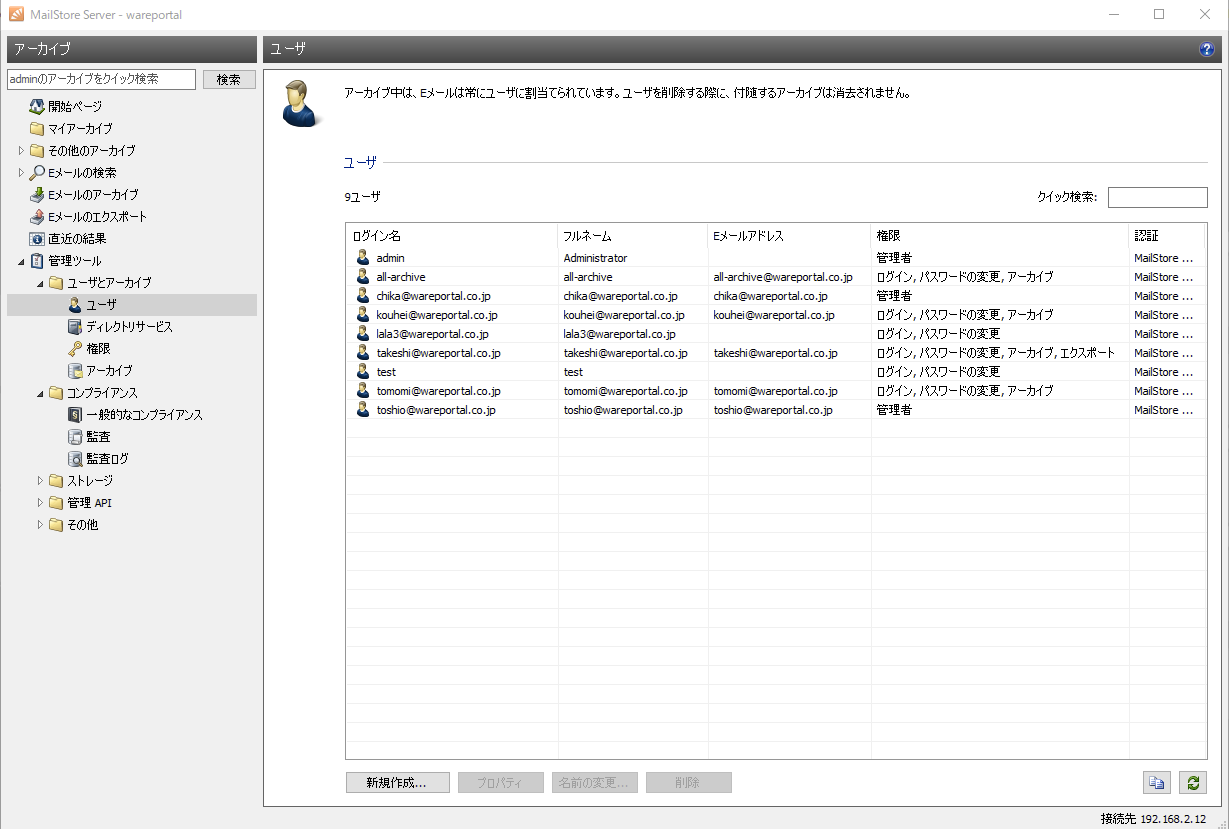Click the ディレクトリサービス icon

[x=75, y=327]
